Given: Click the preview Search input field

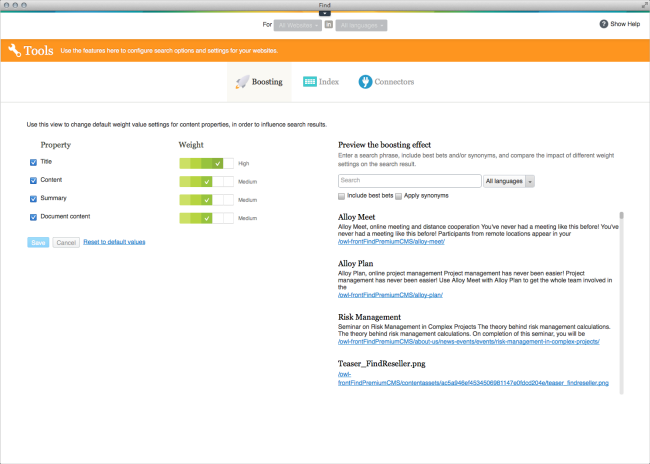Looking at the screenshot, I should [409, 181].
